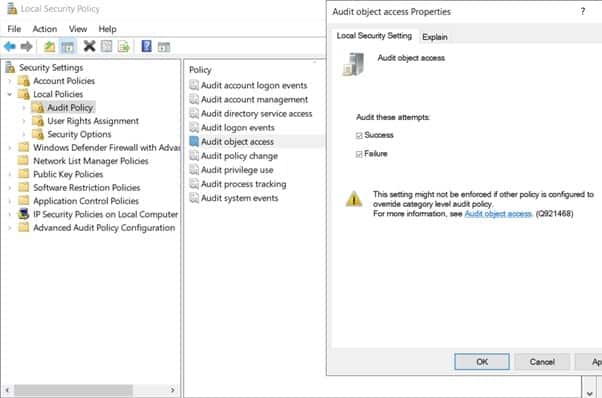Click the Export List toolbar icon

(x=124, y=47)
